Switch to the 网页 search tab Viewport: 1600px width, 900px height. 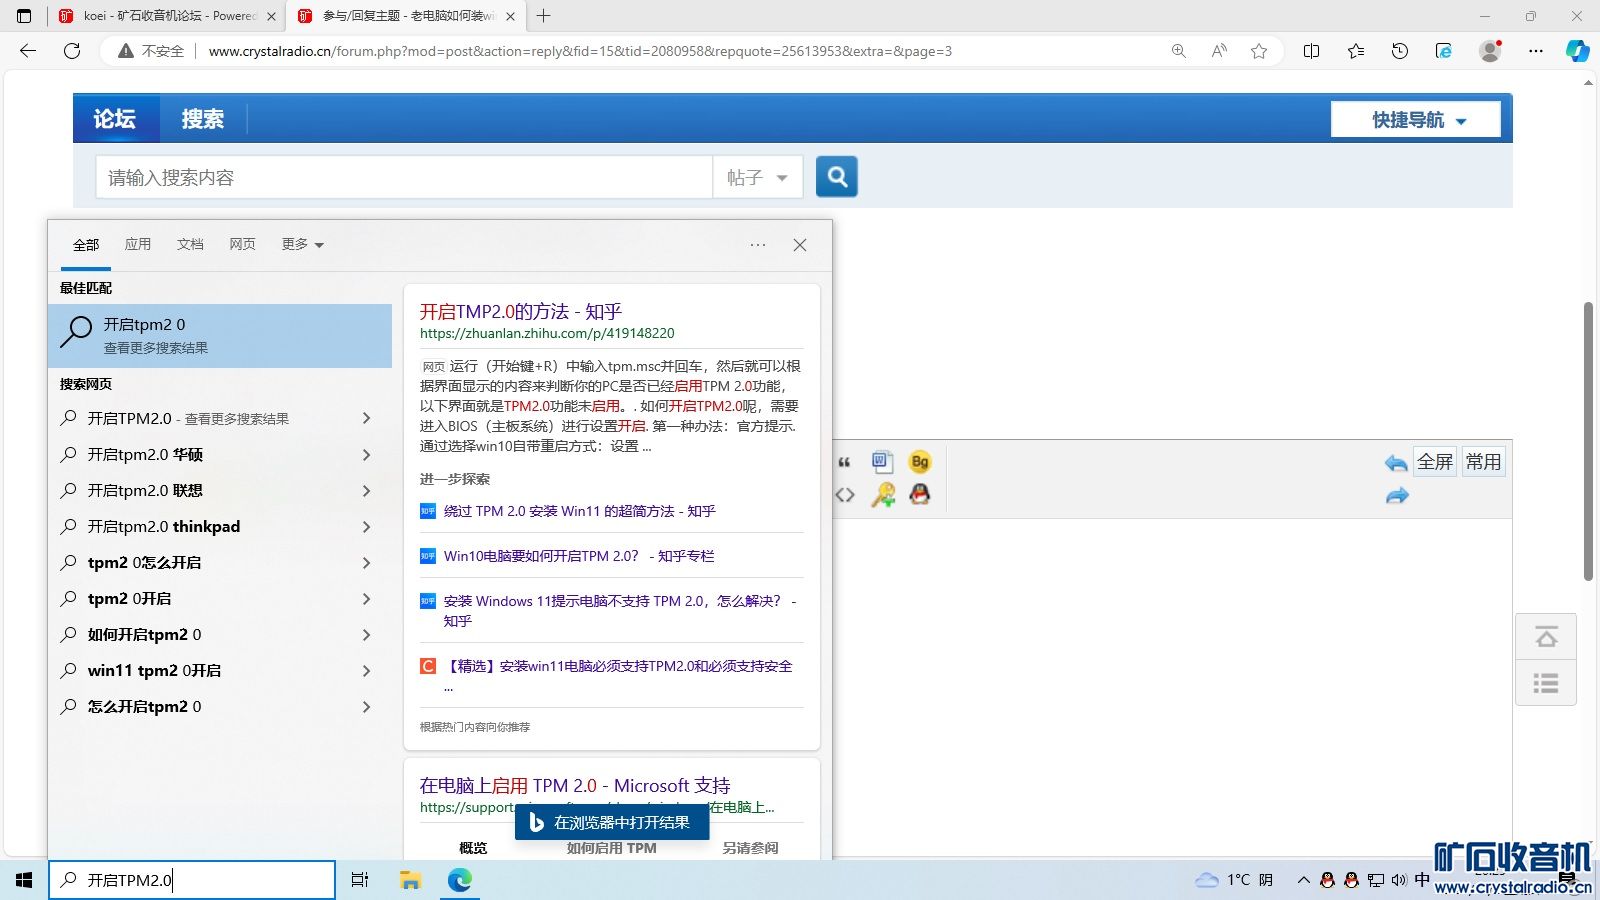242,245
